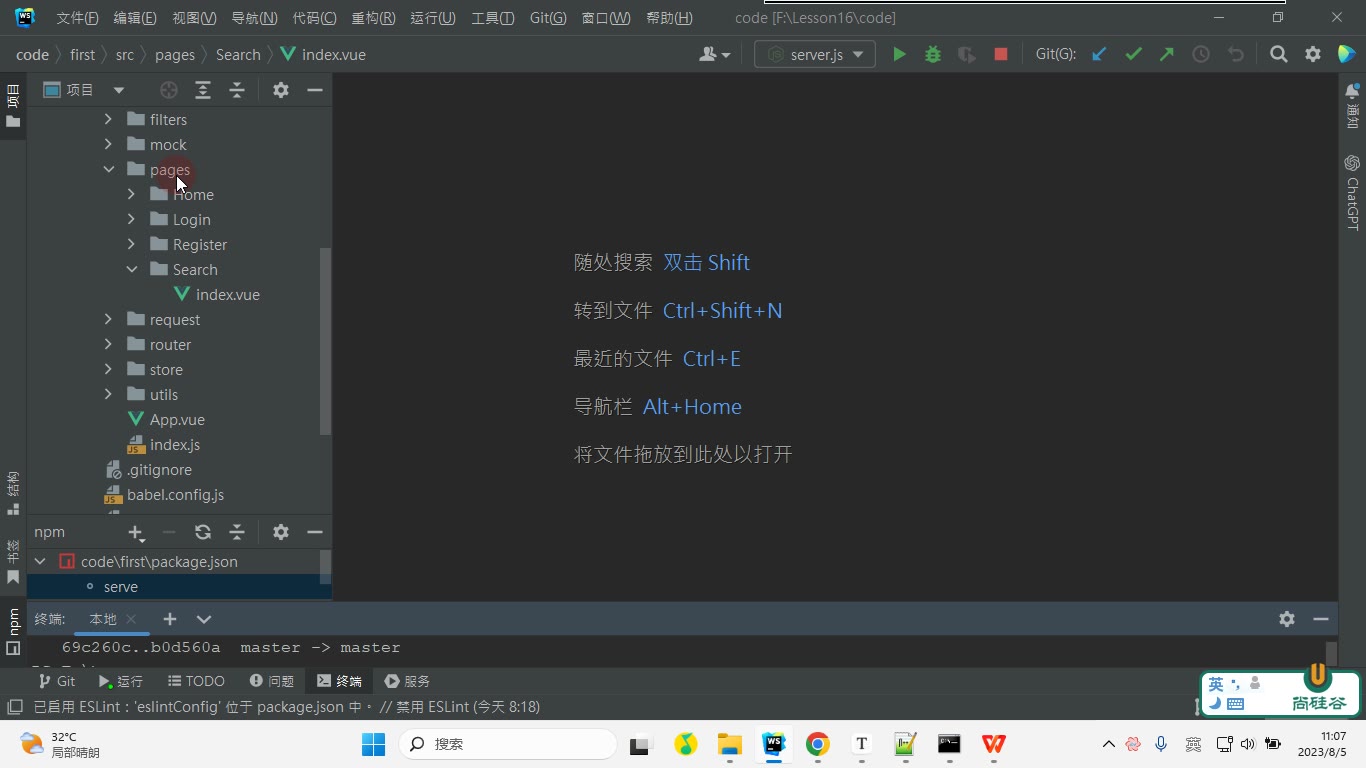
Task: Stop the running process via red square
Action: [x=1000, y=55]
